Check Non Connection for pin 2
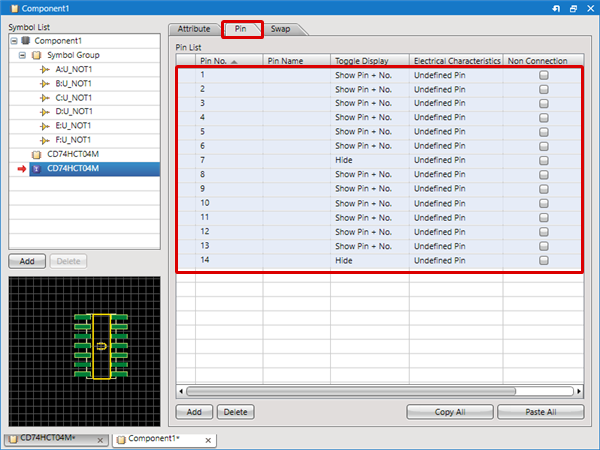Image resolution: width=600 pixels, height=450 pixels. [x=544, y=89]
